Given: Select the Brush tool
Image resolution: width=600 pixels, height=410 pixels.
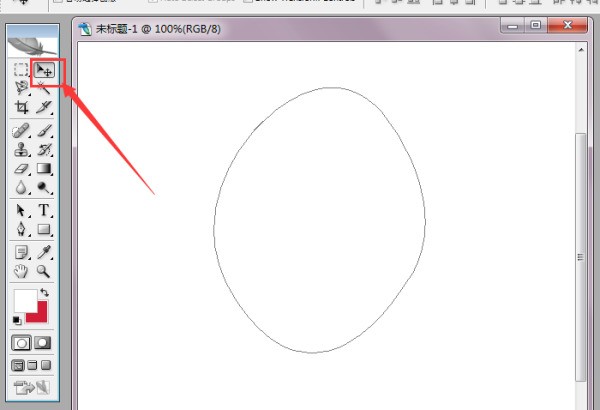Looking at the screenshot, I should 44,131.
